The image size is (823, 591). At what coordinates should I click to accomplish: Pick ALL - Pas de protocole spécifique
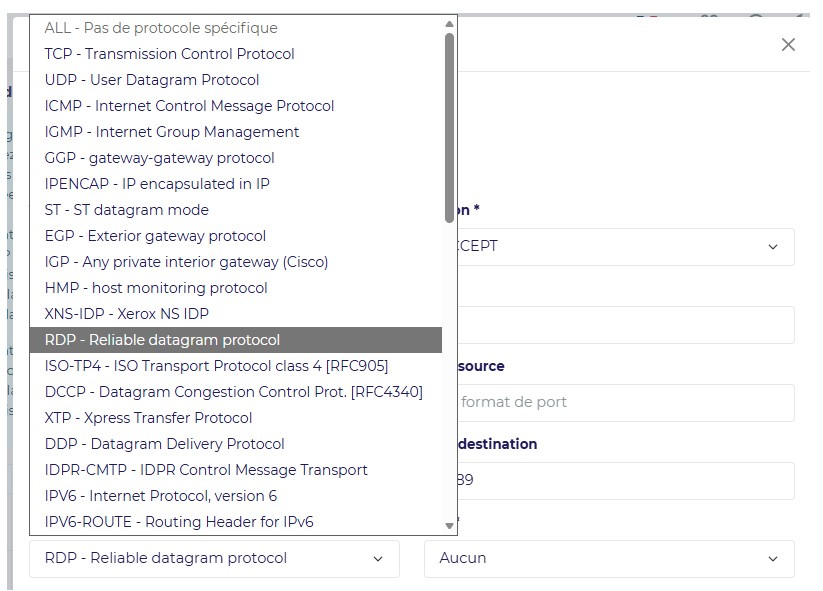tap(236, 28)
